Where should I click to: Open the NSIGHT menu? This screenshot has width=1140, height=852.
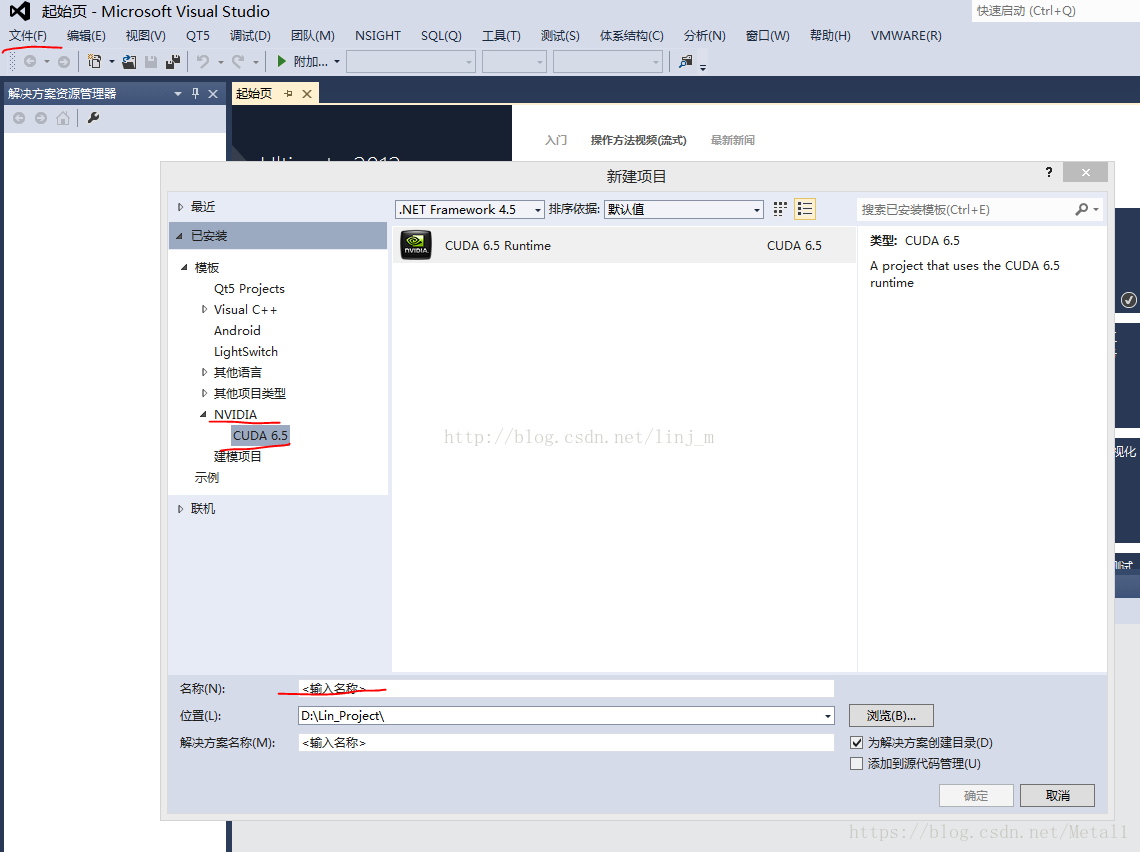click(x=378, y=36)
